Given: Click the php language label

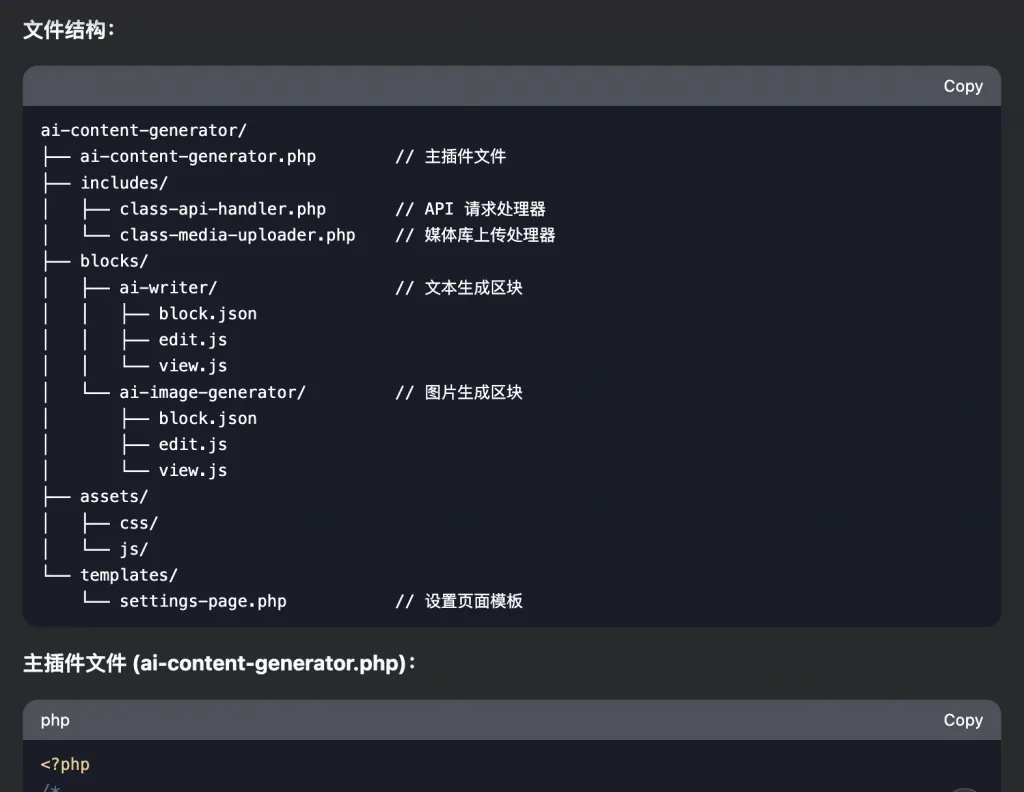Looking at the screenshot, I should coord(55,720).
